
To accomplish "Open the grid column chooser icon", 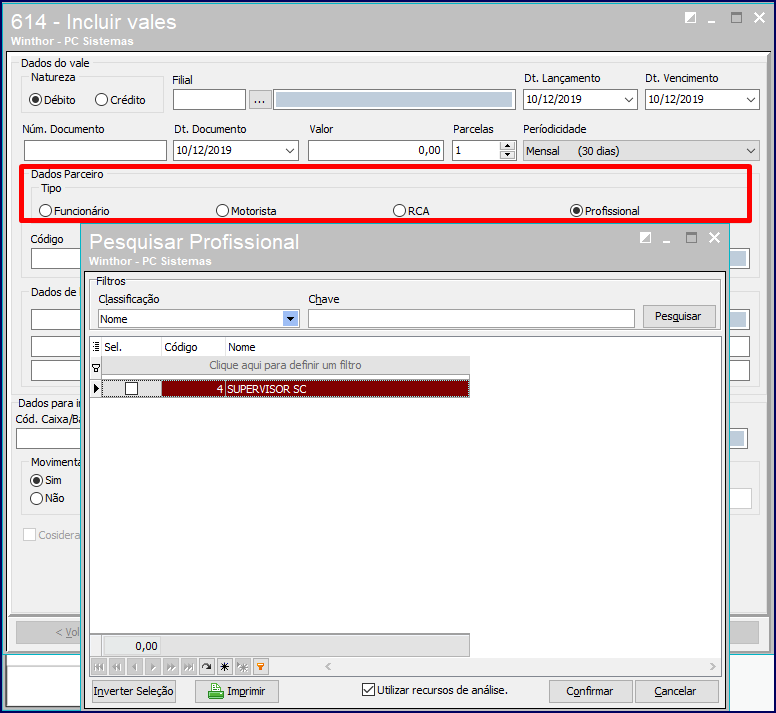I will [96, 347].
